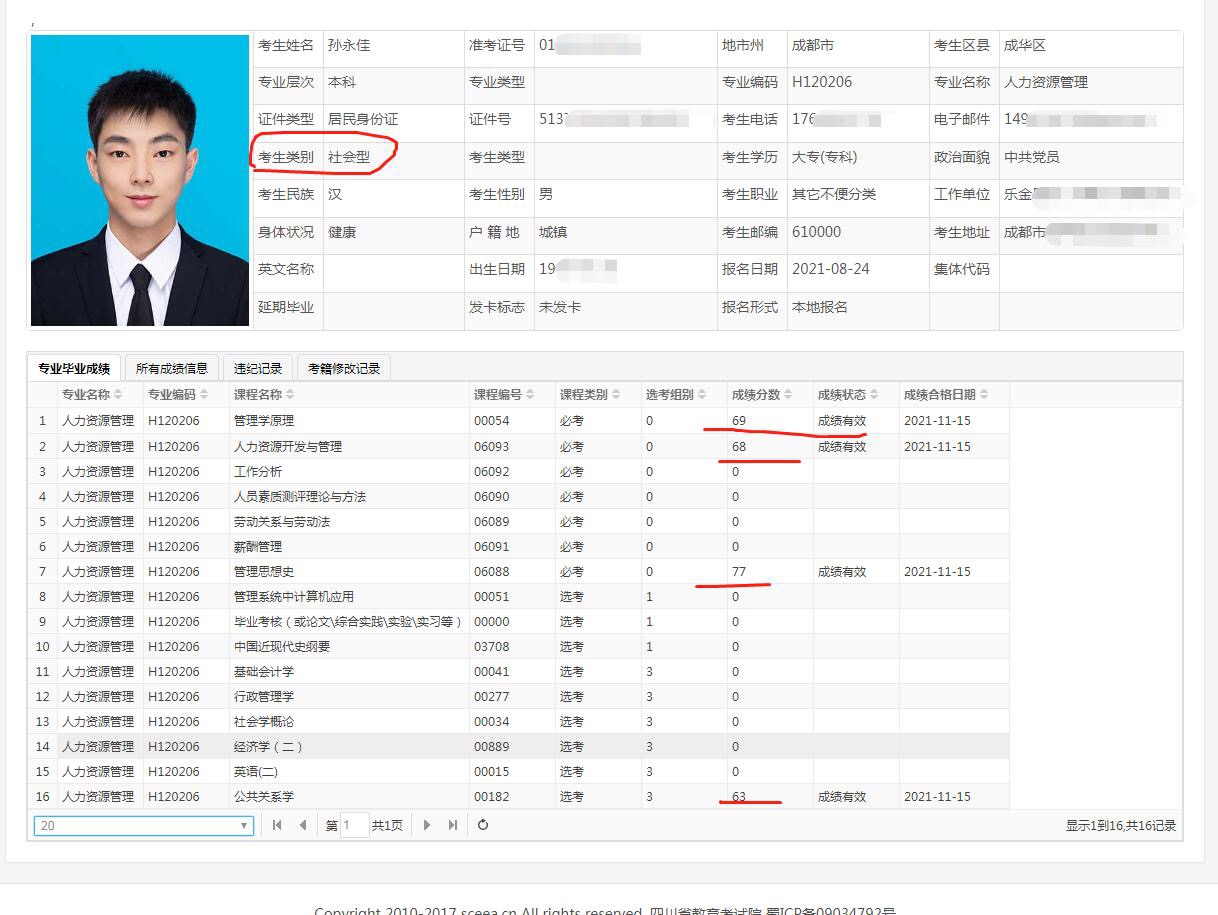Click the 报名日期 value 2021-08-24

[831, 269]
